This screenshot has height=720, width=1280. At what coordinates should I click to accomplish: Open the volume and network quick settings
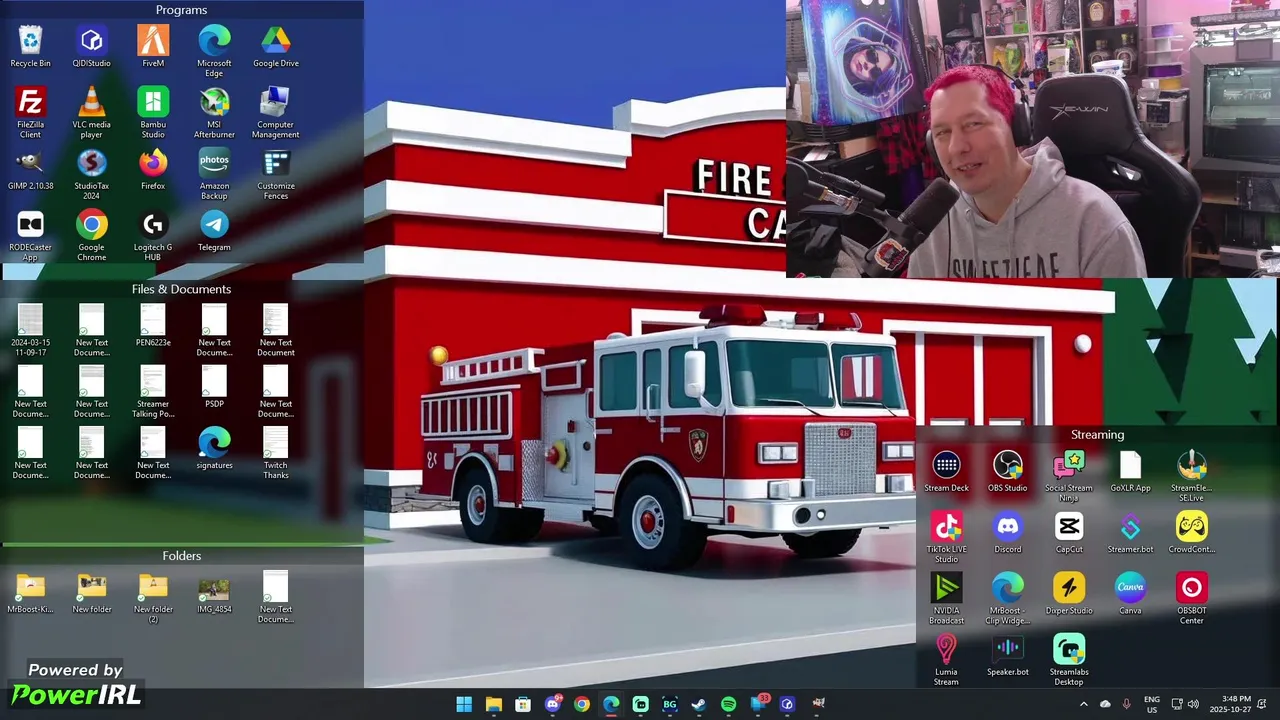1185,704
